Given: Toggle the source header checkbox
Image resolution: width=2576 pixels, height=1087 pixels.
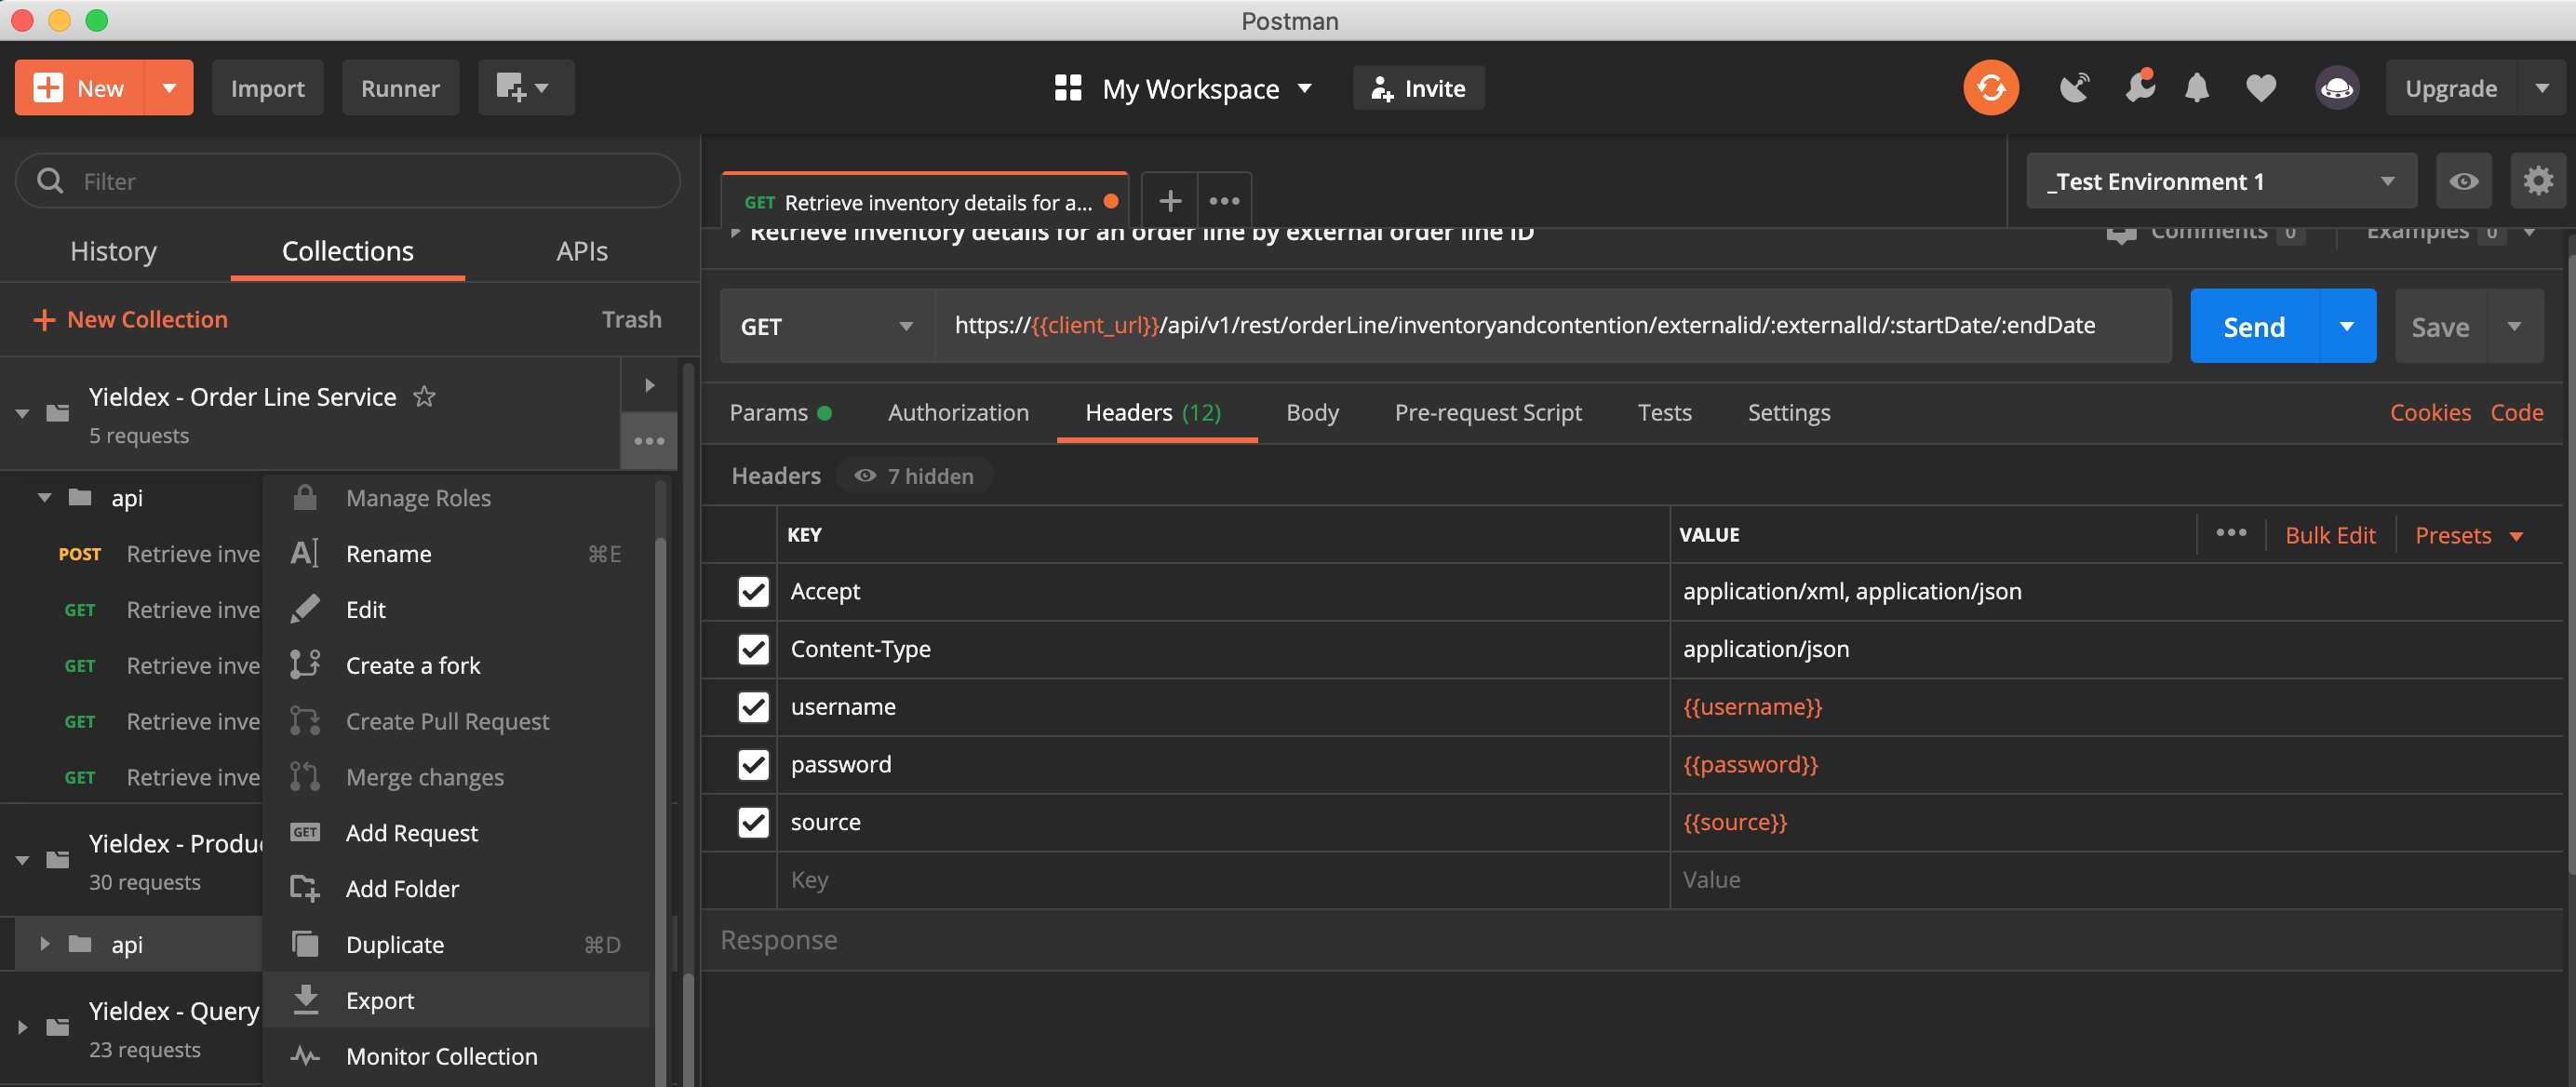Looking at the screenshot, I should (753, 821).
